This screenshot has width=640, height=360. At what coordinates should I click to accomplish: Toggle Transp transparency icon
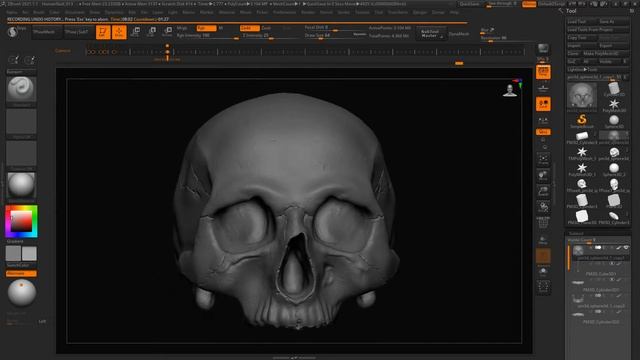[x=543, y=240]
